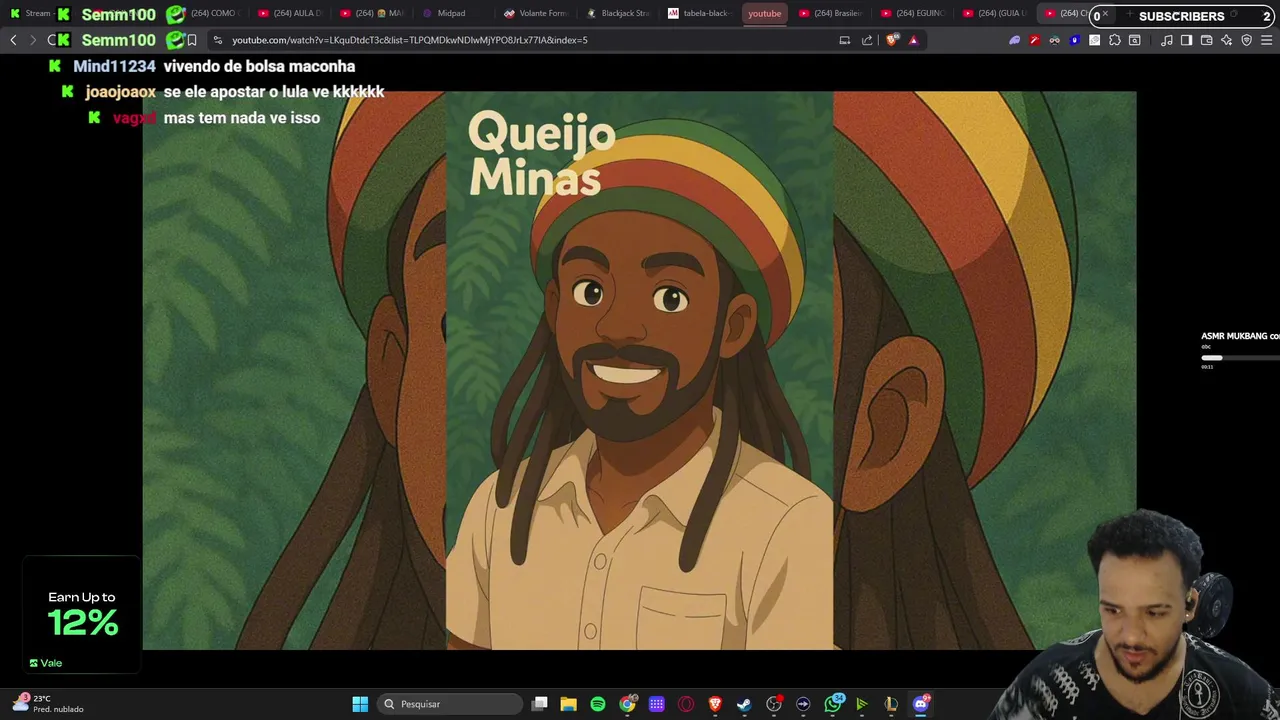Open Brave browser from the taskbar

(715, 704)
